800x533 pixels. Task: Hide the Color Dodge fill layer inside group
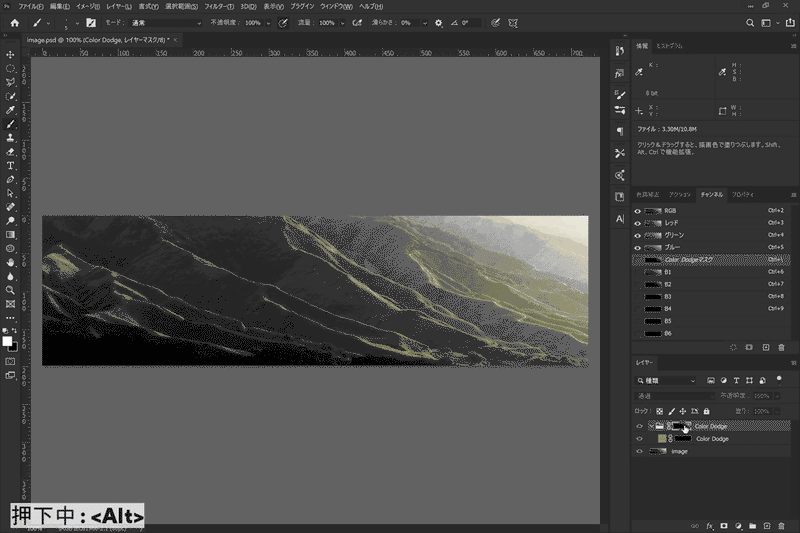coord(639,439)
